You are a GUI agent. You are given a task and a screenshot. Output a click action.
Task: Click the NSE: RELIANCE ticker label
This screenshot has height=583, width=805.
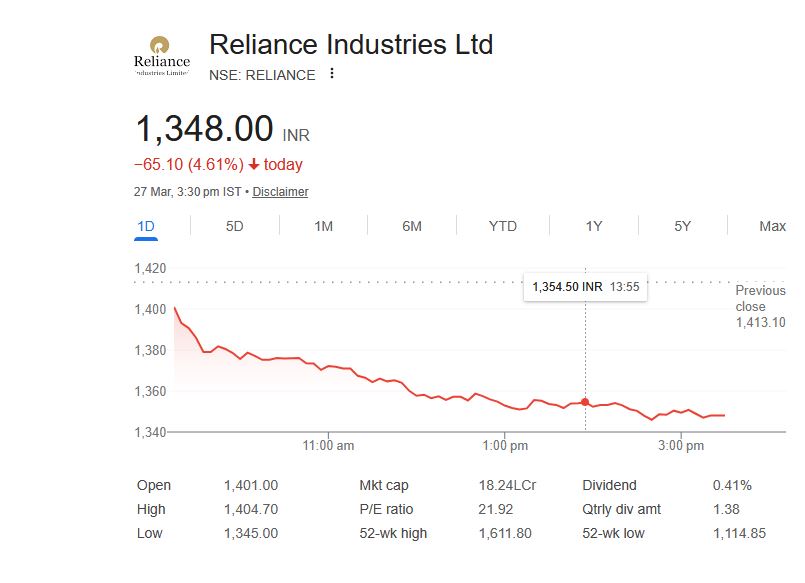tap(262, 75)
